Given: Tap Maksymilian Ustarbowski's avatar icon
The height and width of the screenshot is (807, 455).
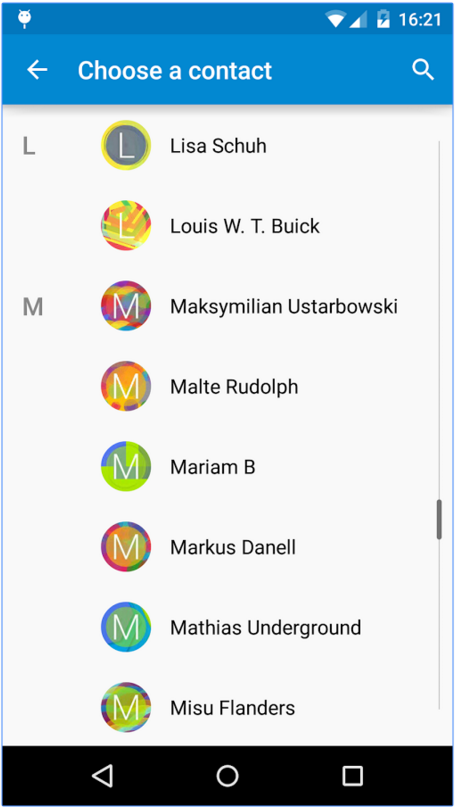Looking at the screenshot, I should (x=126, y=306).
